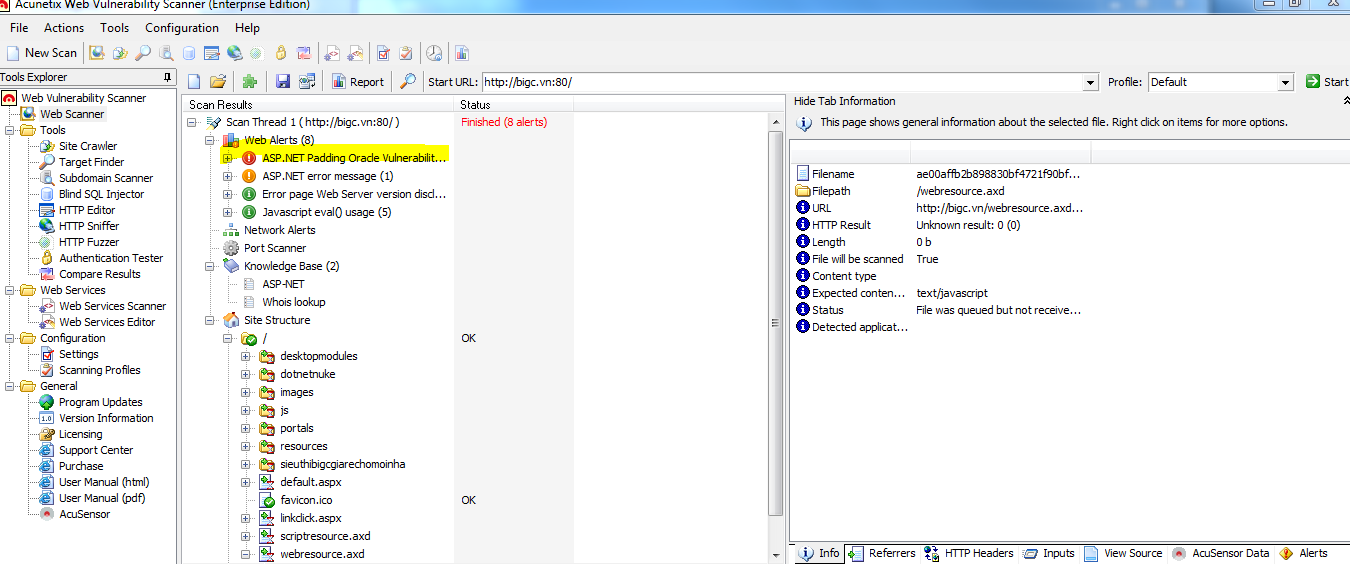Screen dimensions: 1350x564
Task: Click the blank new document icon beside Report
Action: [194, 82]
